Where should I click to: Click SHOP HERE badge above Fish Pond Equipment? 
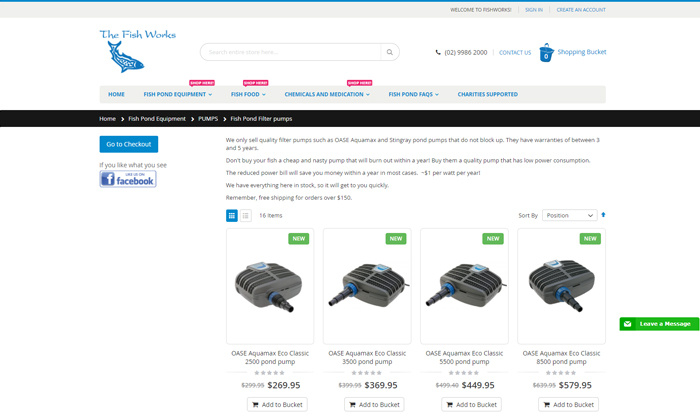(202, 83)
